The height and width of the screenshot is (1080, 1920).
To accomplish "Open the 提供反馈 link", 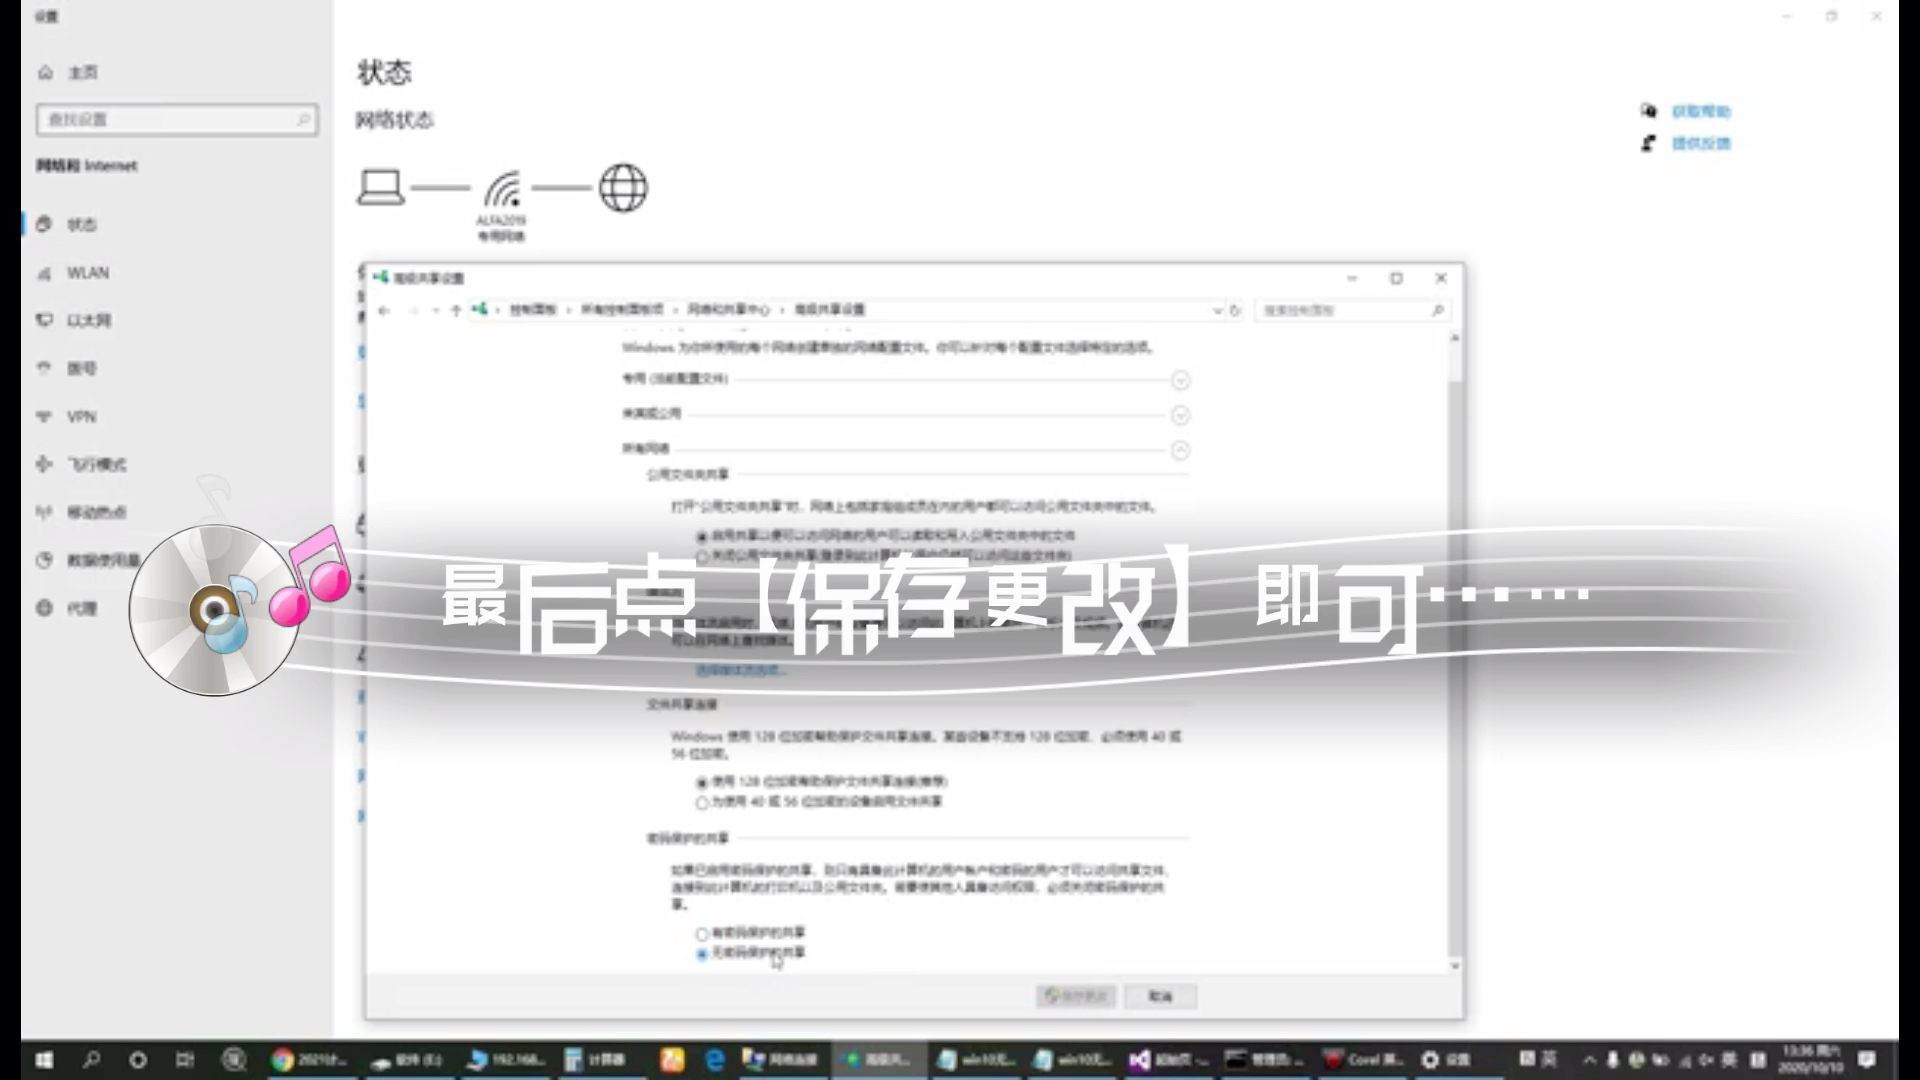I will click(1701, 143).
